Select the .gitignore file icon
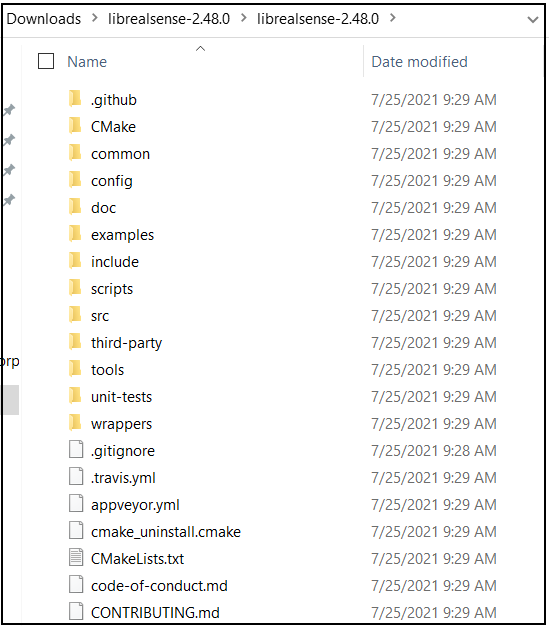549x626 pixels. pos(76,450)
